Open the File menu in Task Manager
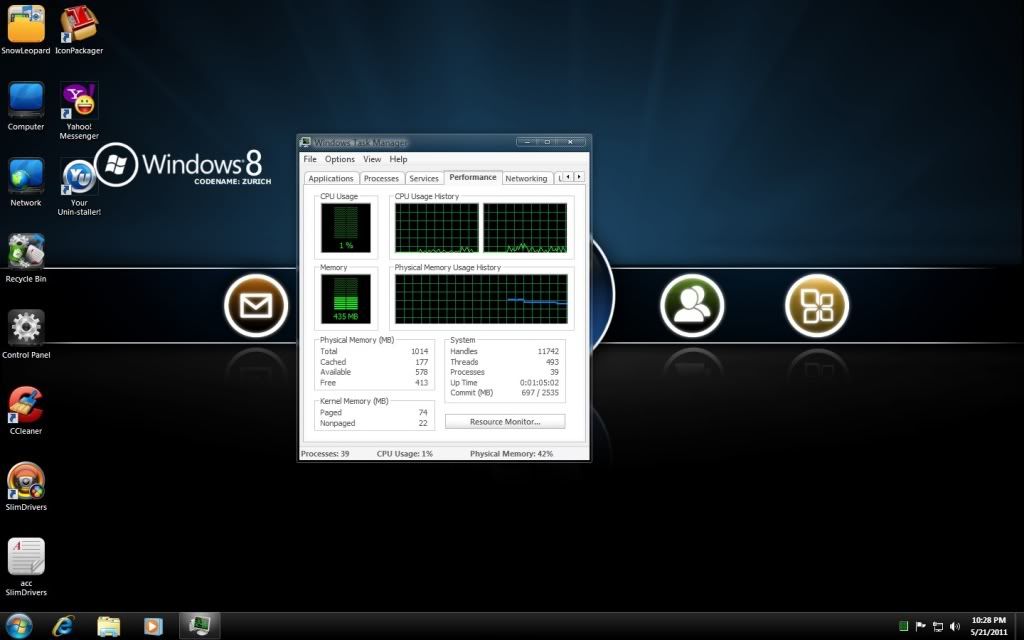 [310, 159]
